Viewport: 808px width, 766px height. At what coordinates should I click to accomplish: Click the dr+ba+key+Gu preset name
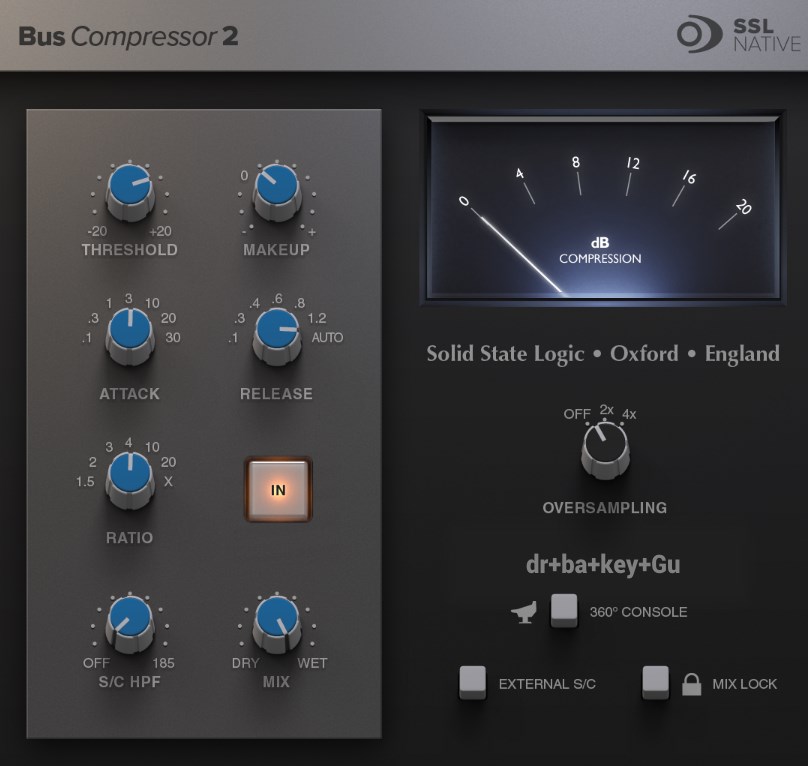pos(603,565)
